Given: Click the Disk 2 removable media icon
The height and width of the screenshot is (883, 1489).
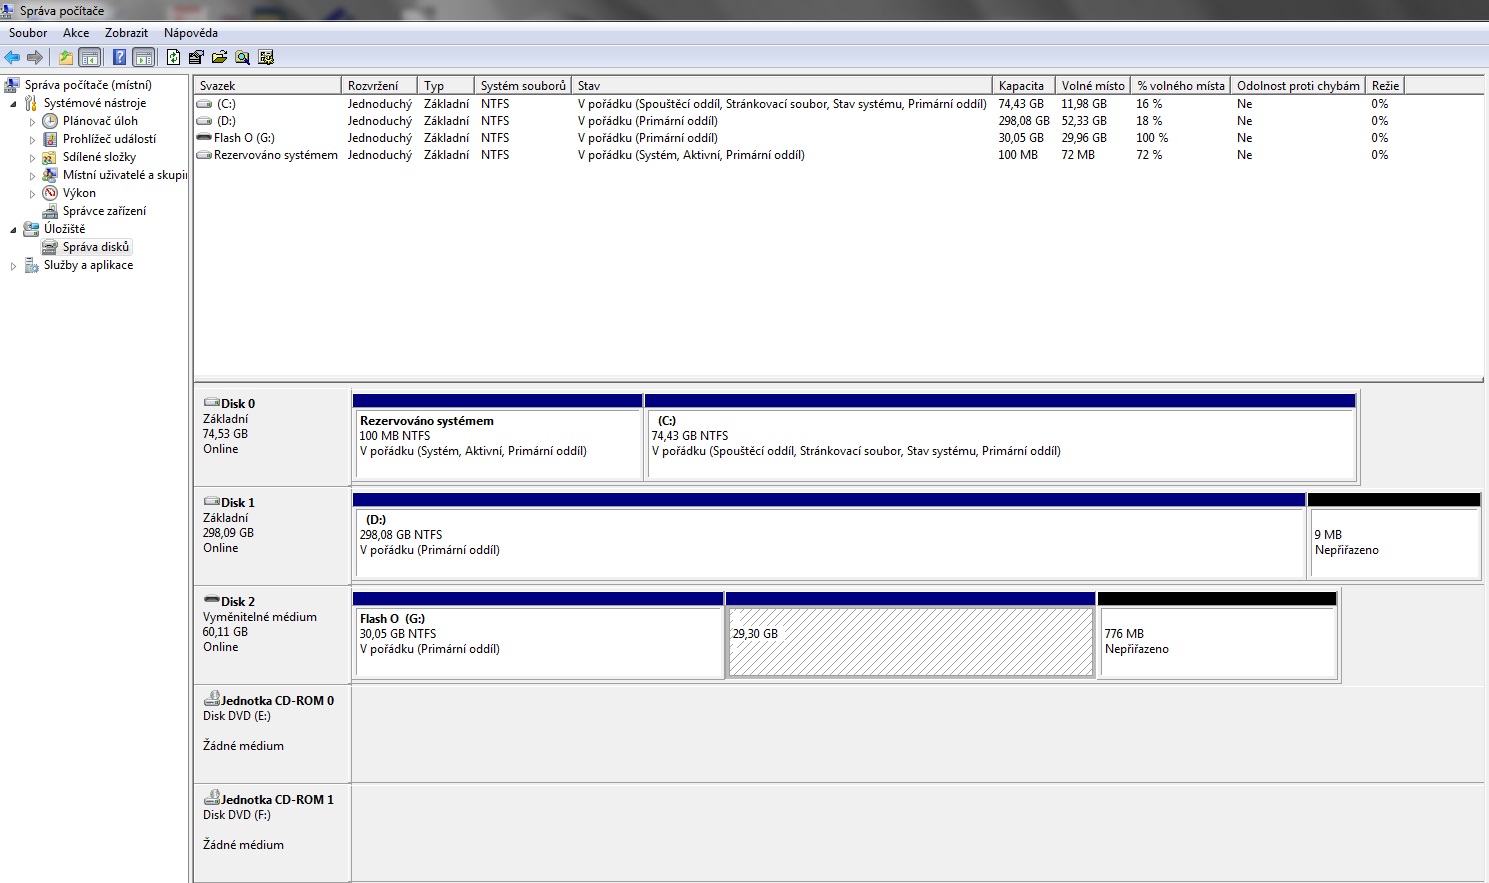Looking at the screenshot, I should pos(211,600).
